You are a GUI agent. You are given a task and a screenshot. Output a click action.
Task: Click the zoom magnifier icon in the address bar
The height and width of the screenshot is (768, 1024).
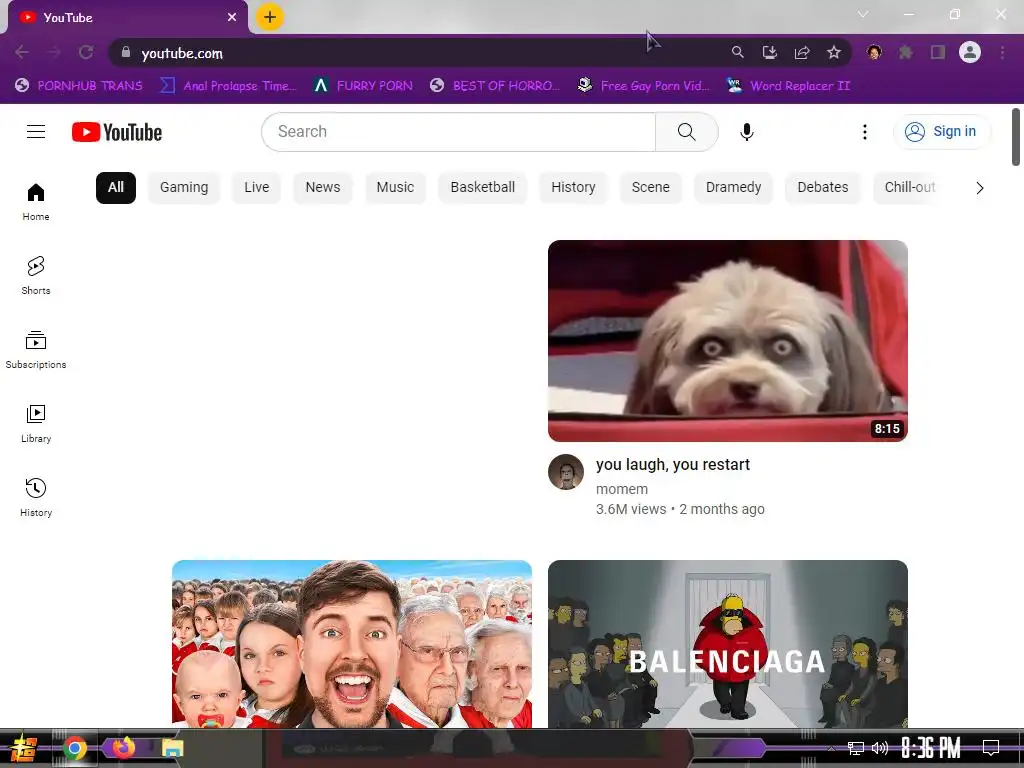click(x=737, y=52)
